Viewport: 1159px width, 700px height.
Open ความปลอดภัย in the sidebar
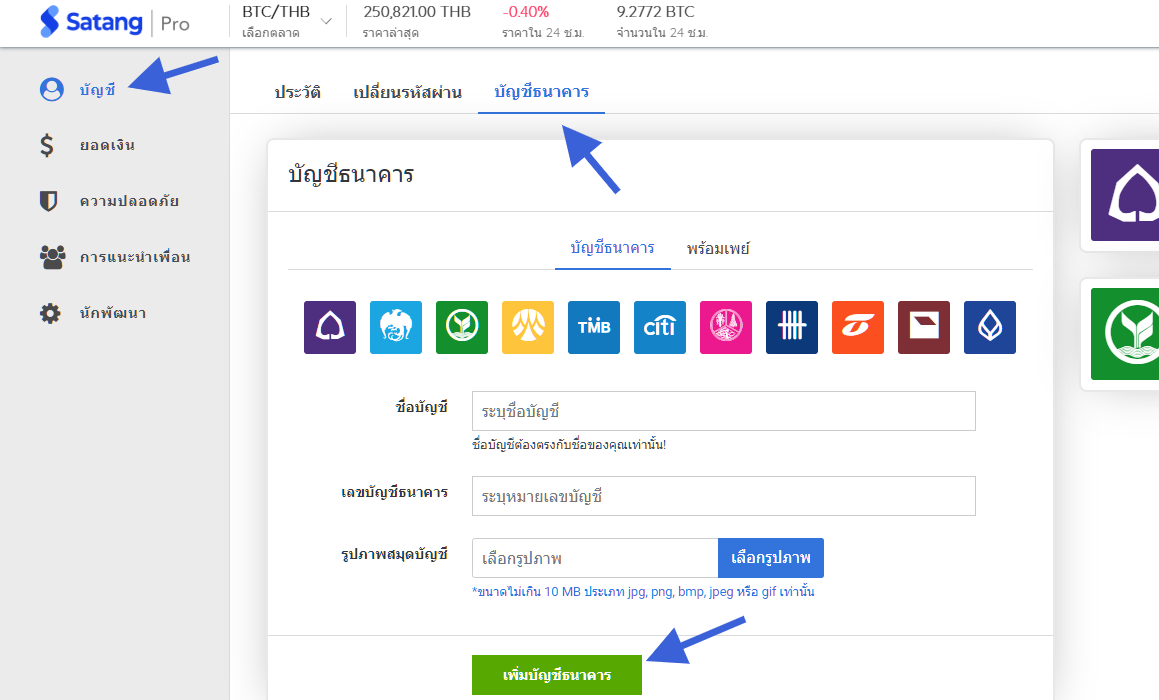pos(129,201)
